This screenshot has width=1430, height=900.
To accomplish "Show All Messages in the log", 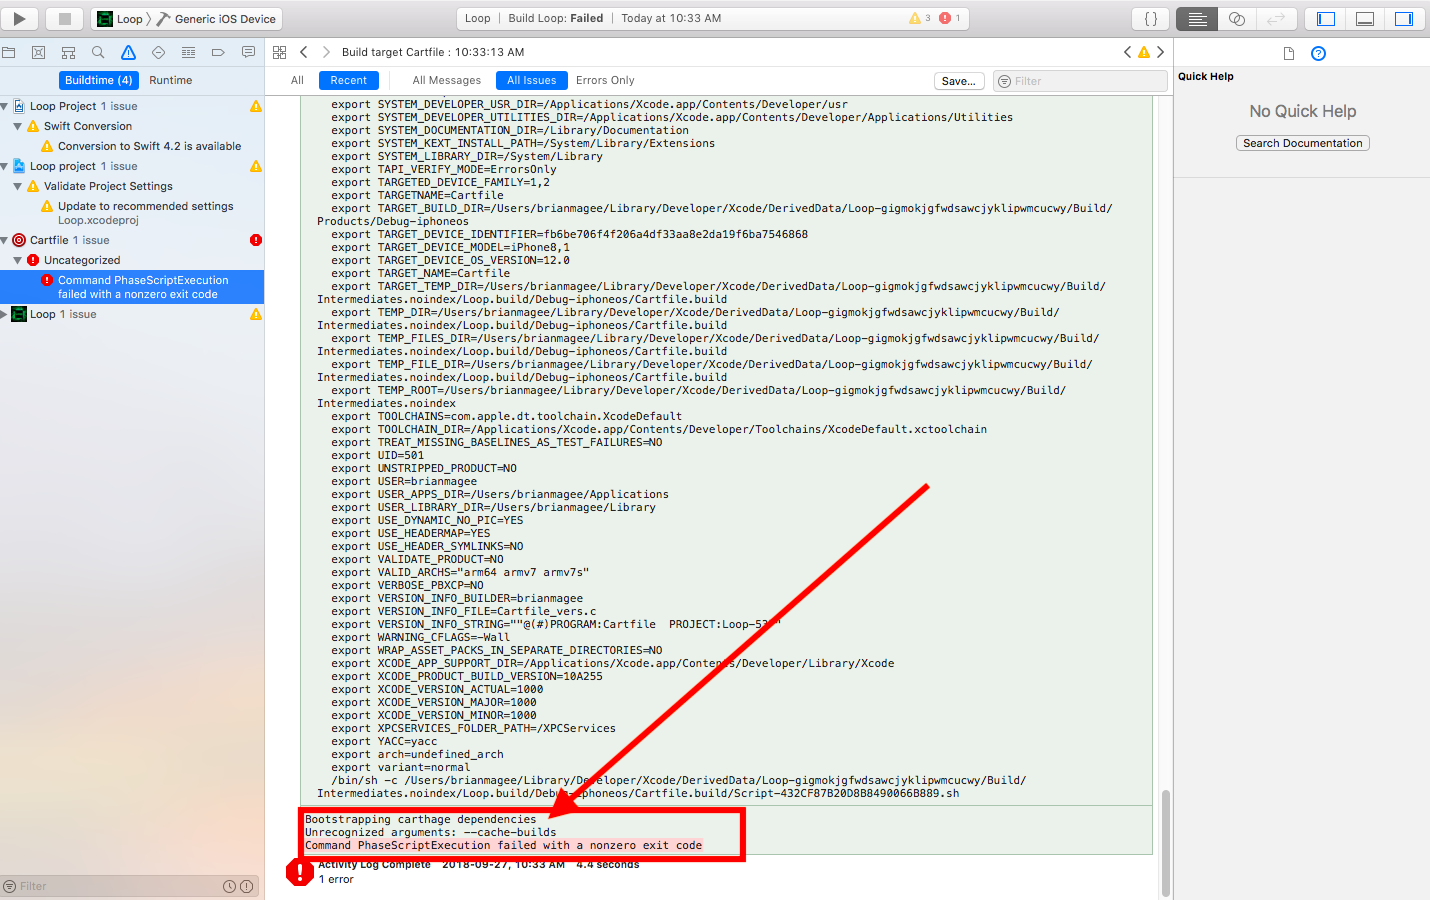I will (446, 80).
